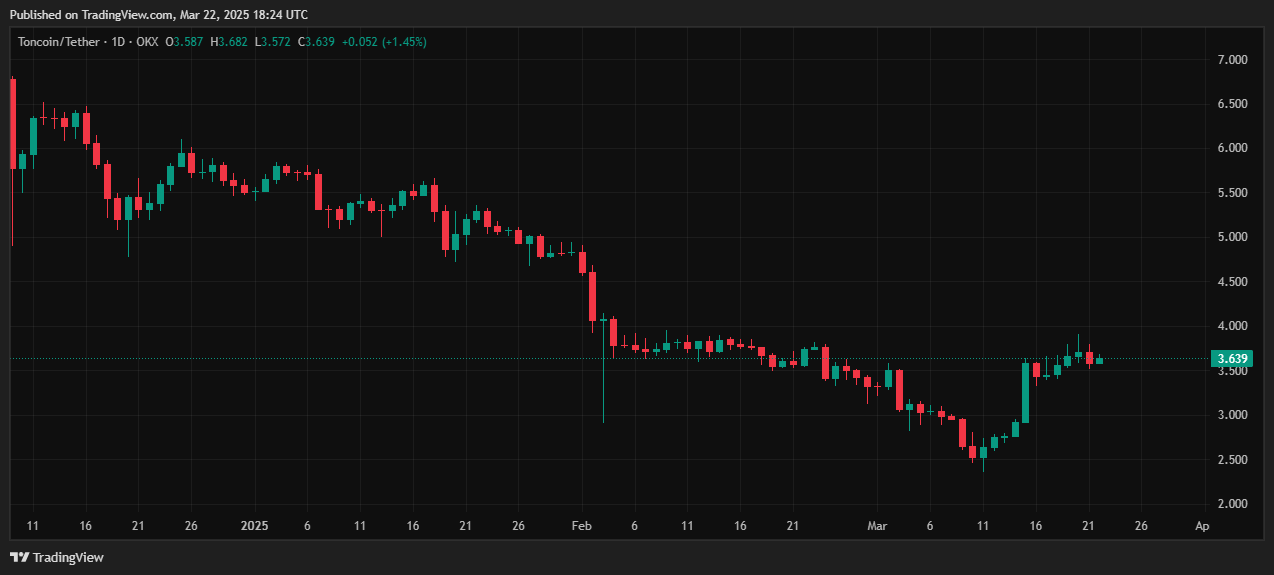1274x575 pixels.
Task: Select the 2025 marker on time axis
Action: (255, 526)
